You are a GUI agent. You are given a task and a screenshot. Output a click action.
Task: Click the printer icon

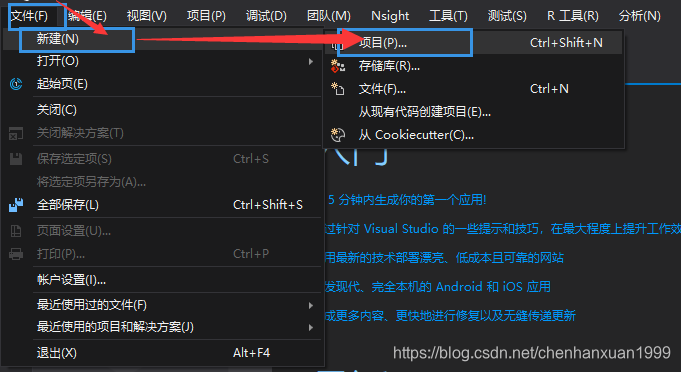[16, 253]
